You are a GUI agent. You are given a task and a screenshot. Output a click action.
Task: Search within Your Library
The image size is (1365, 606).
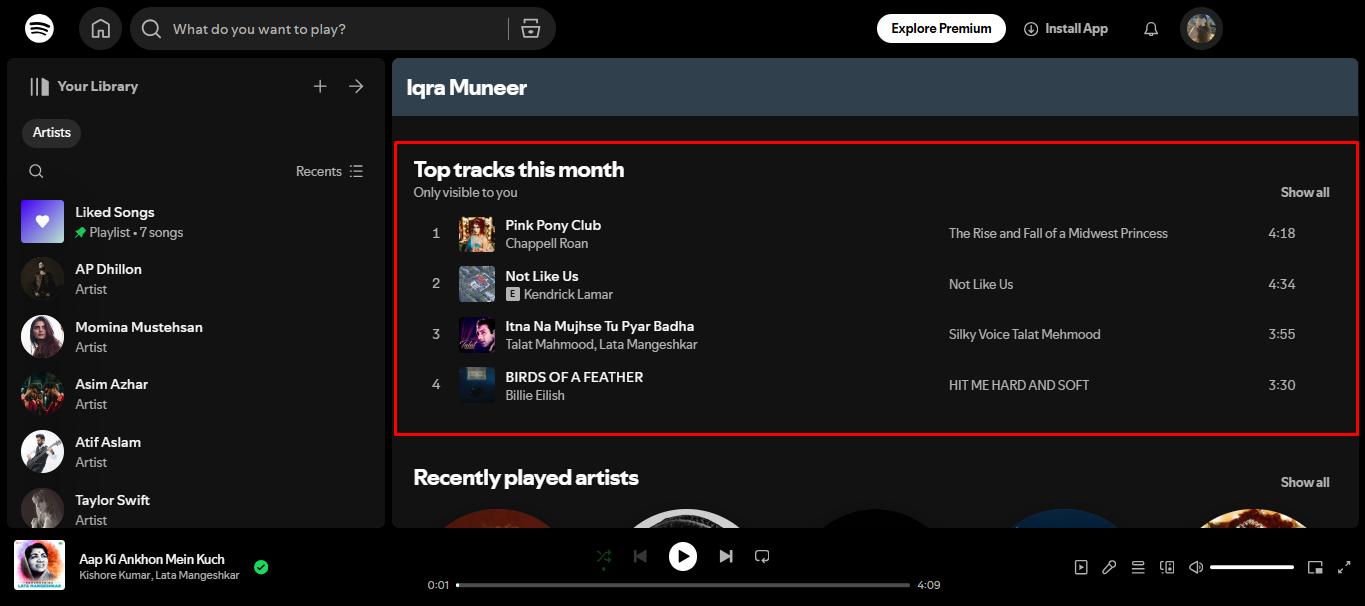pyautogui.click(x=36, y=171)
